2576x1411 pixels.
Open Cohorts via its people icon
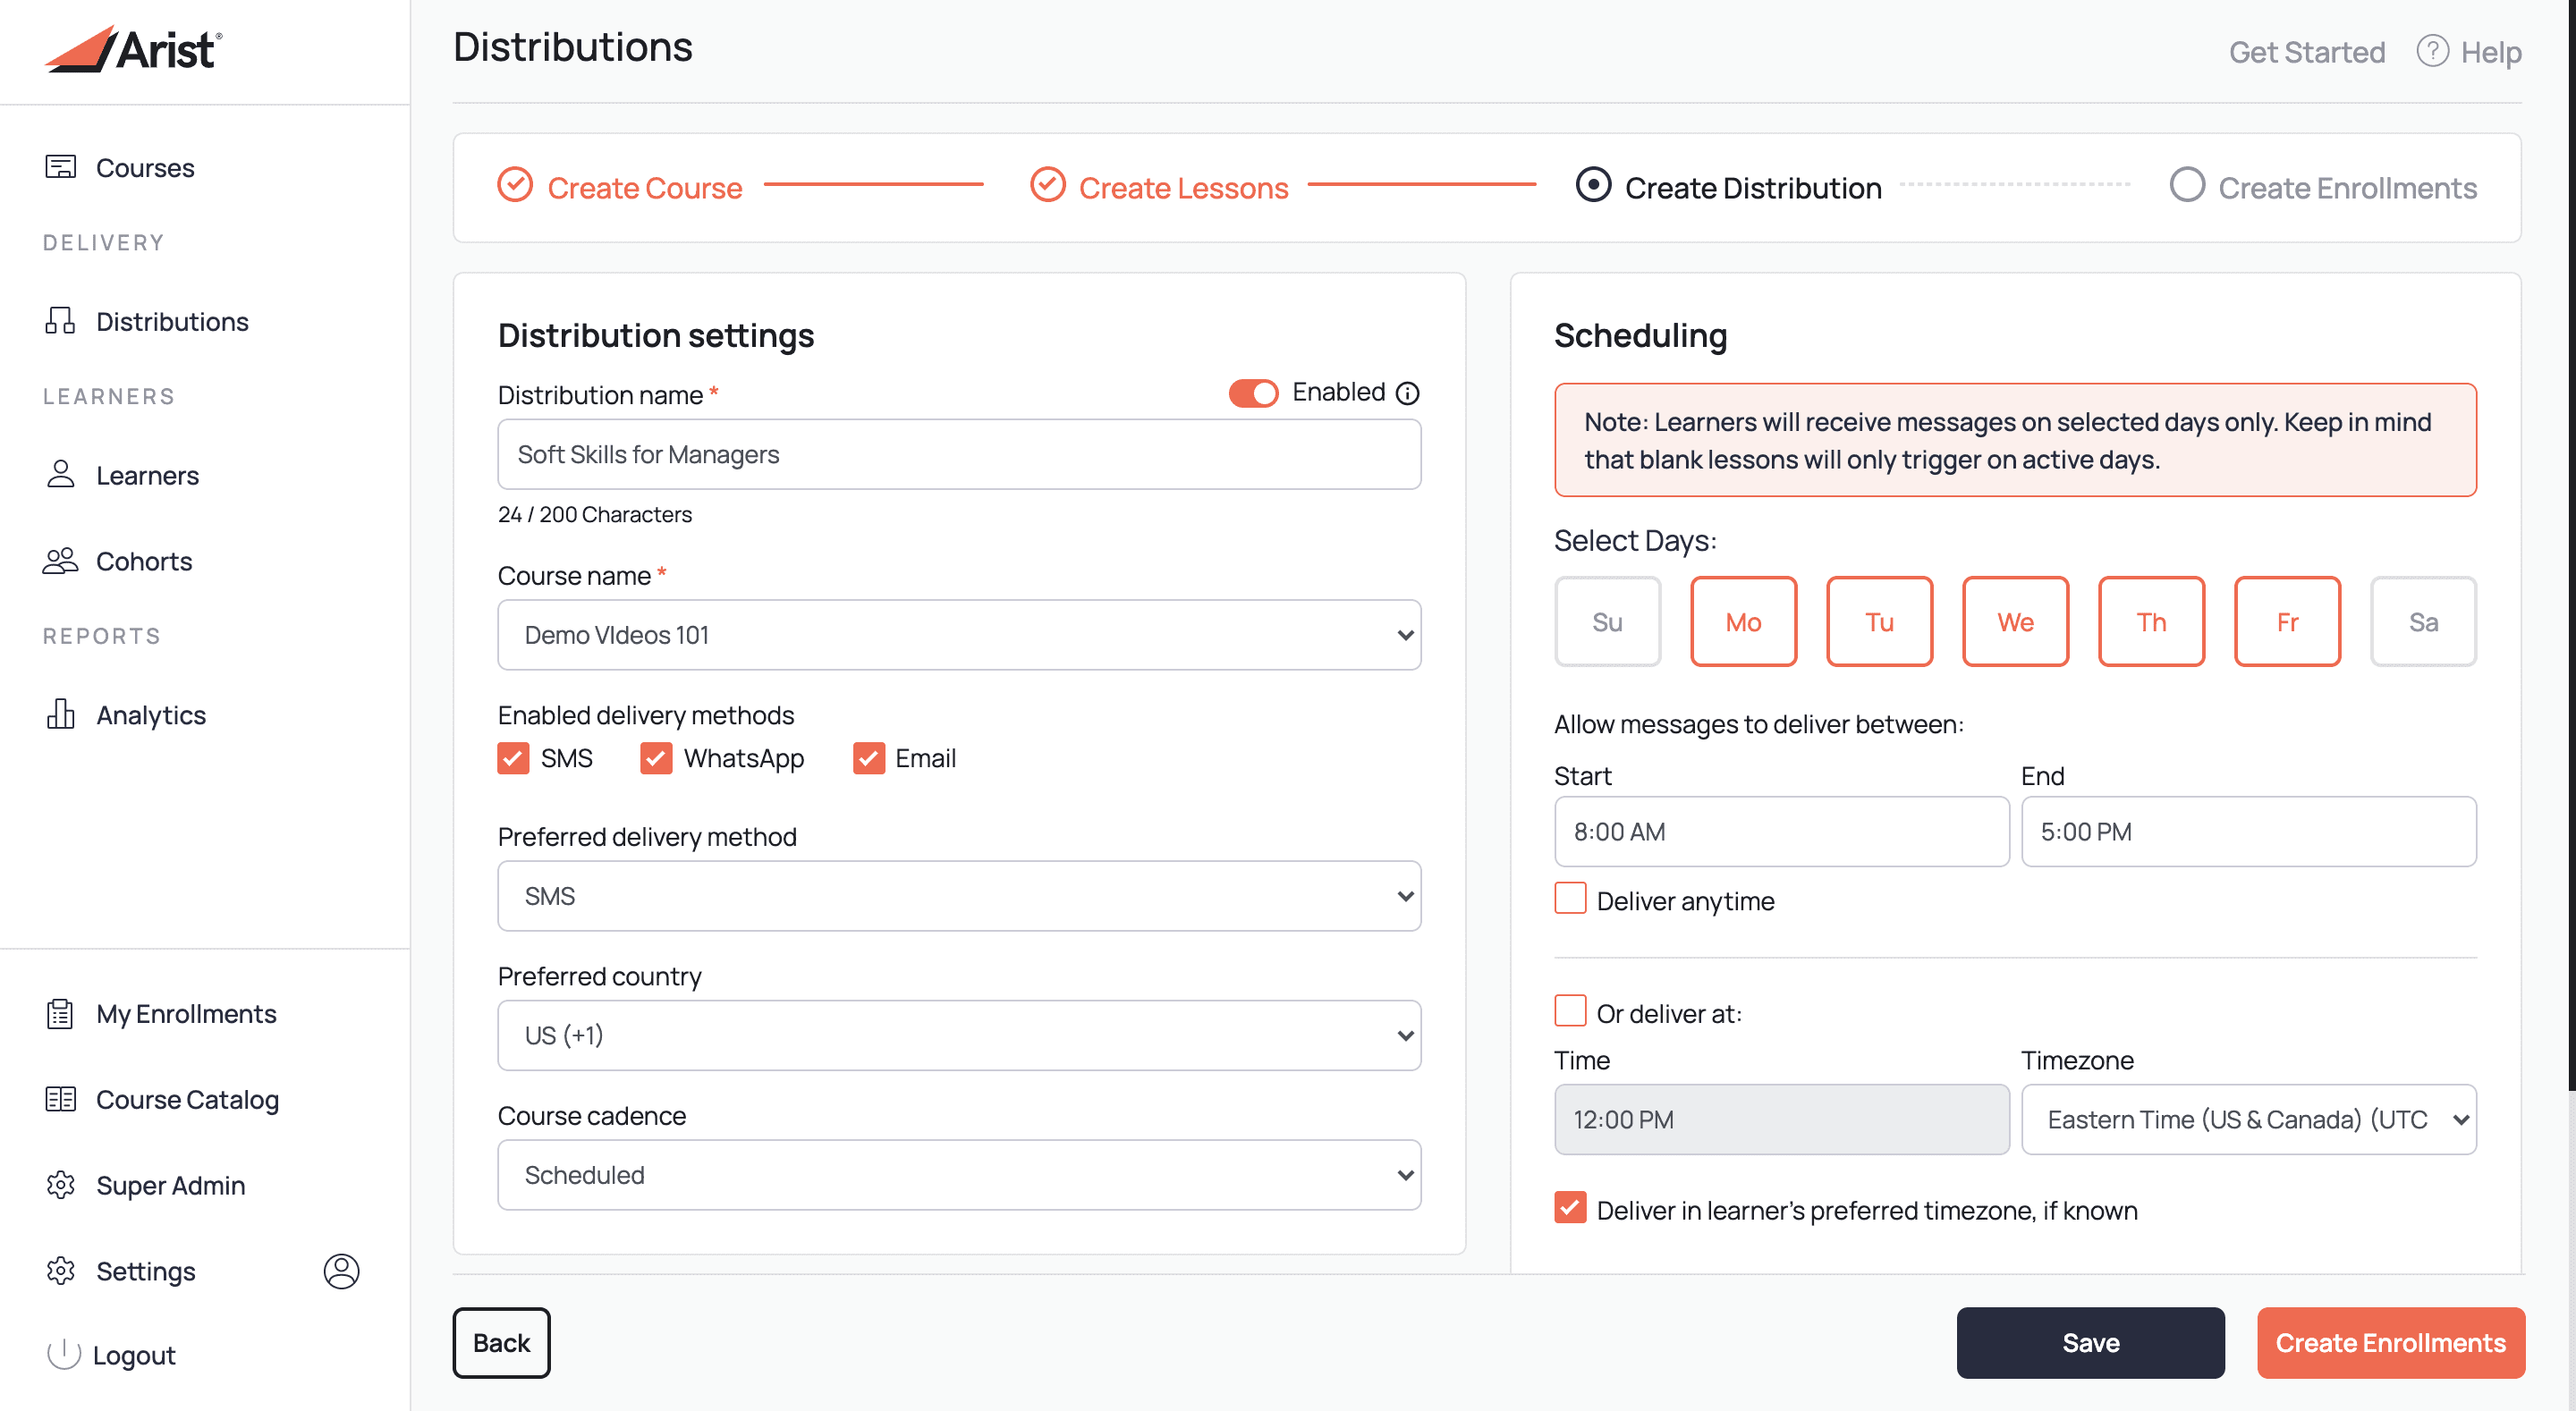[x=60, y=561]
